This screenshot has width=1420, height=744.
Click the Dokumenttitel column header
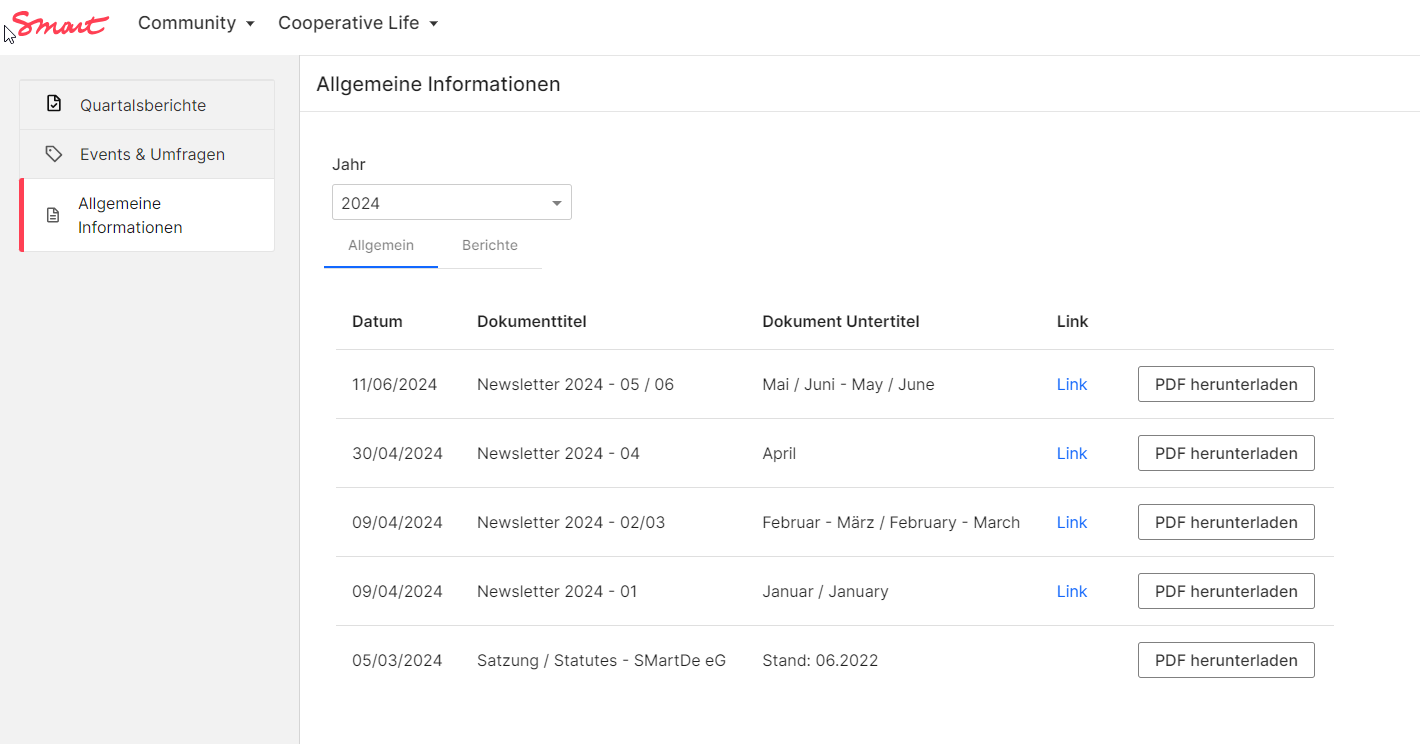(x=532, y=321)
